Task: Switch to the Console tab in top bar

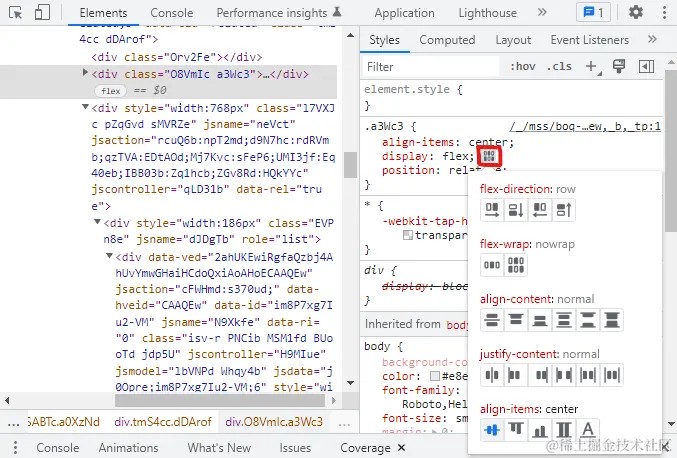Action: (x=171, y=13)
